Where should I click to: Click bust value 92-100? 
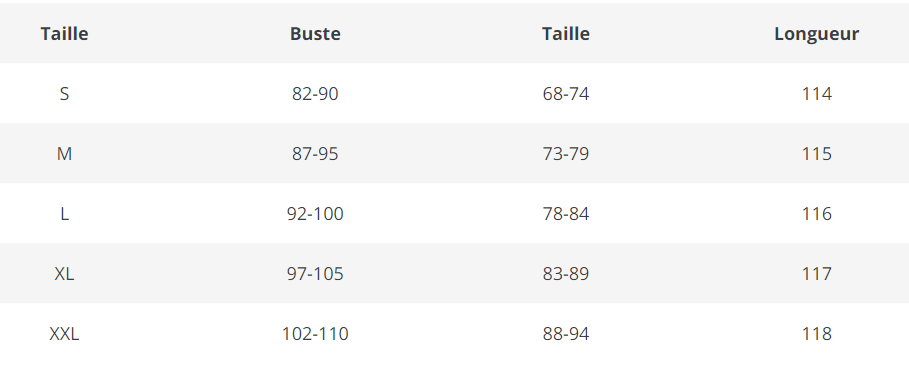pos(315,214)
